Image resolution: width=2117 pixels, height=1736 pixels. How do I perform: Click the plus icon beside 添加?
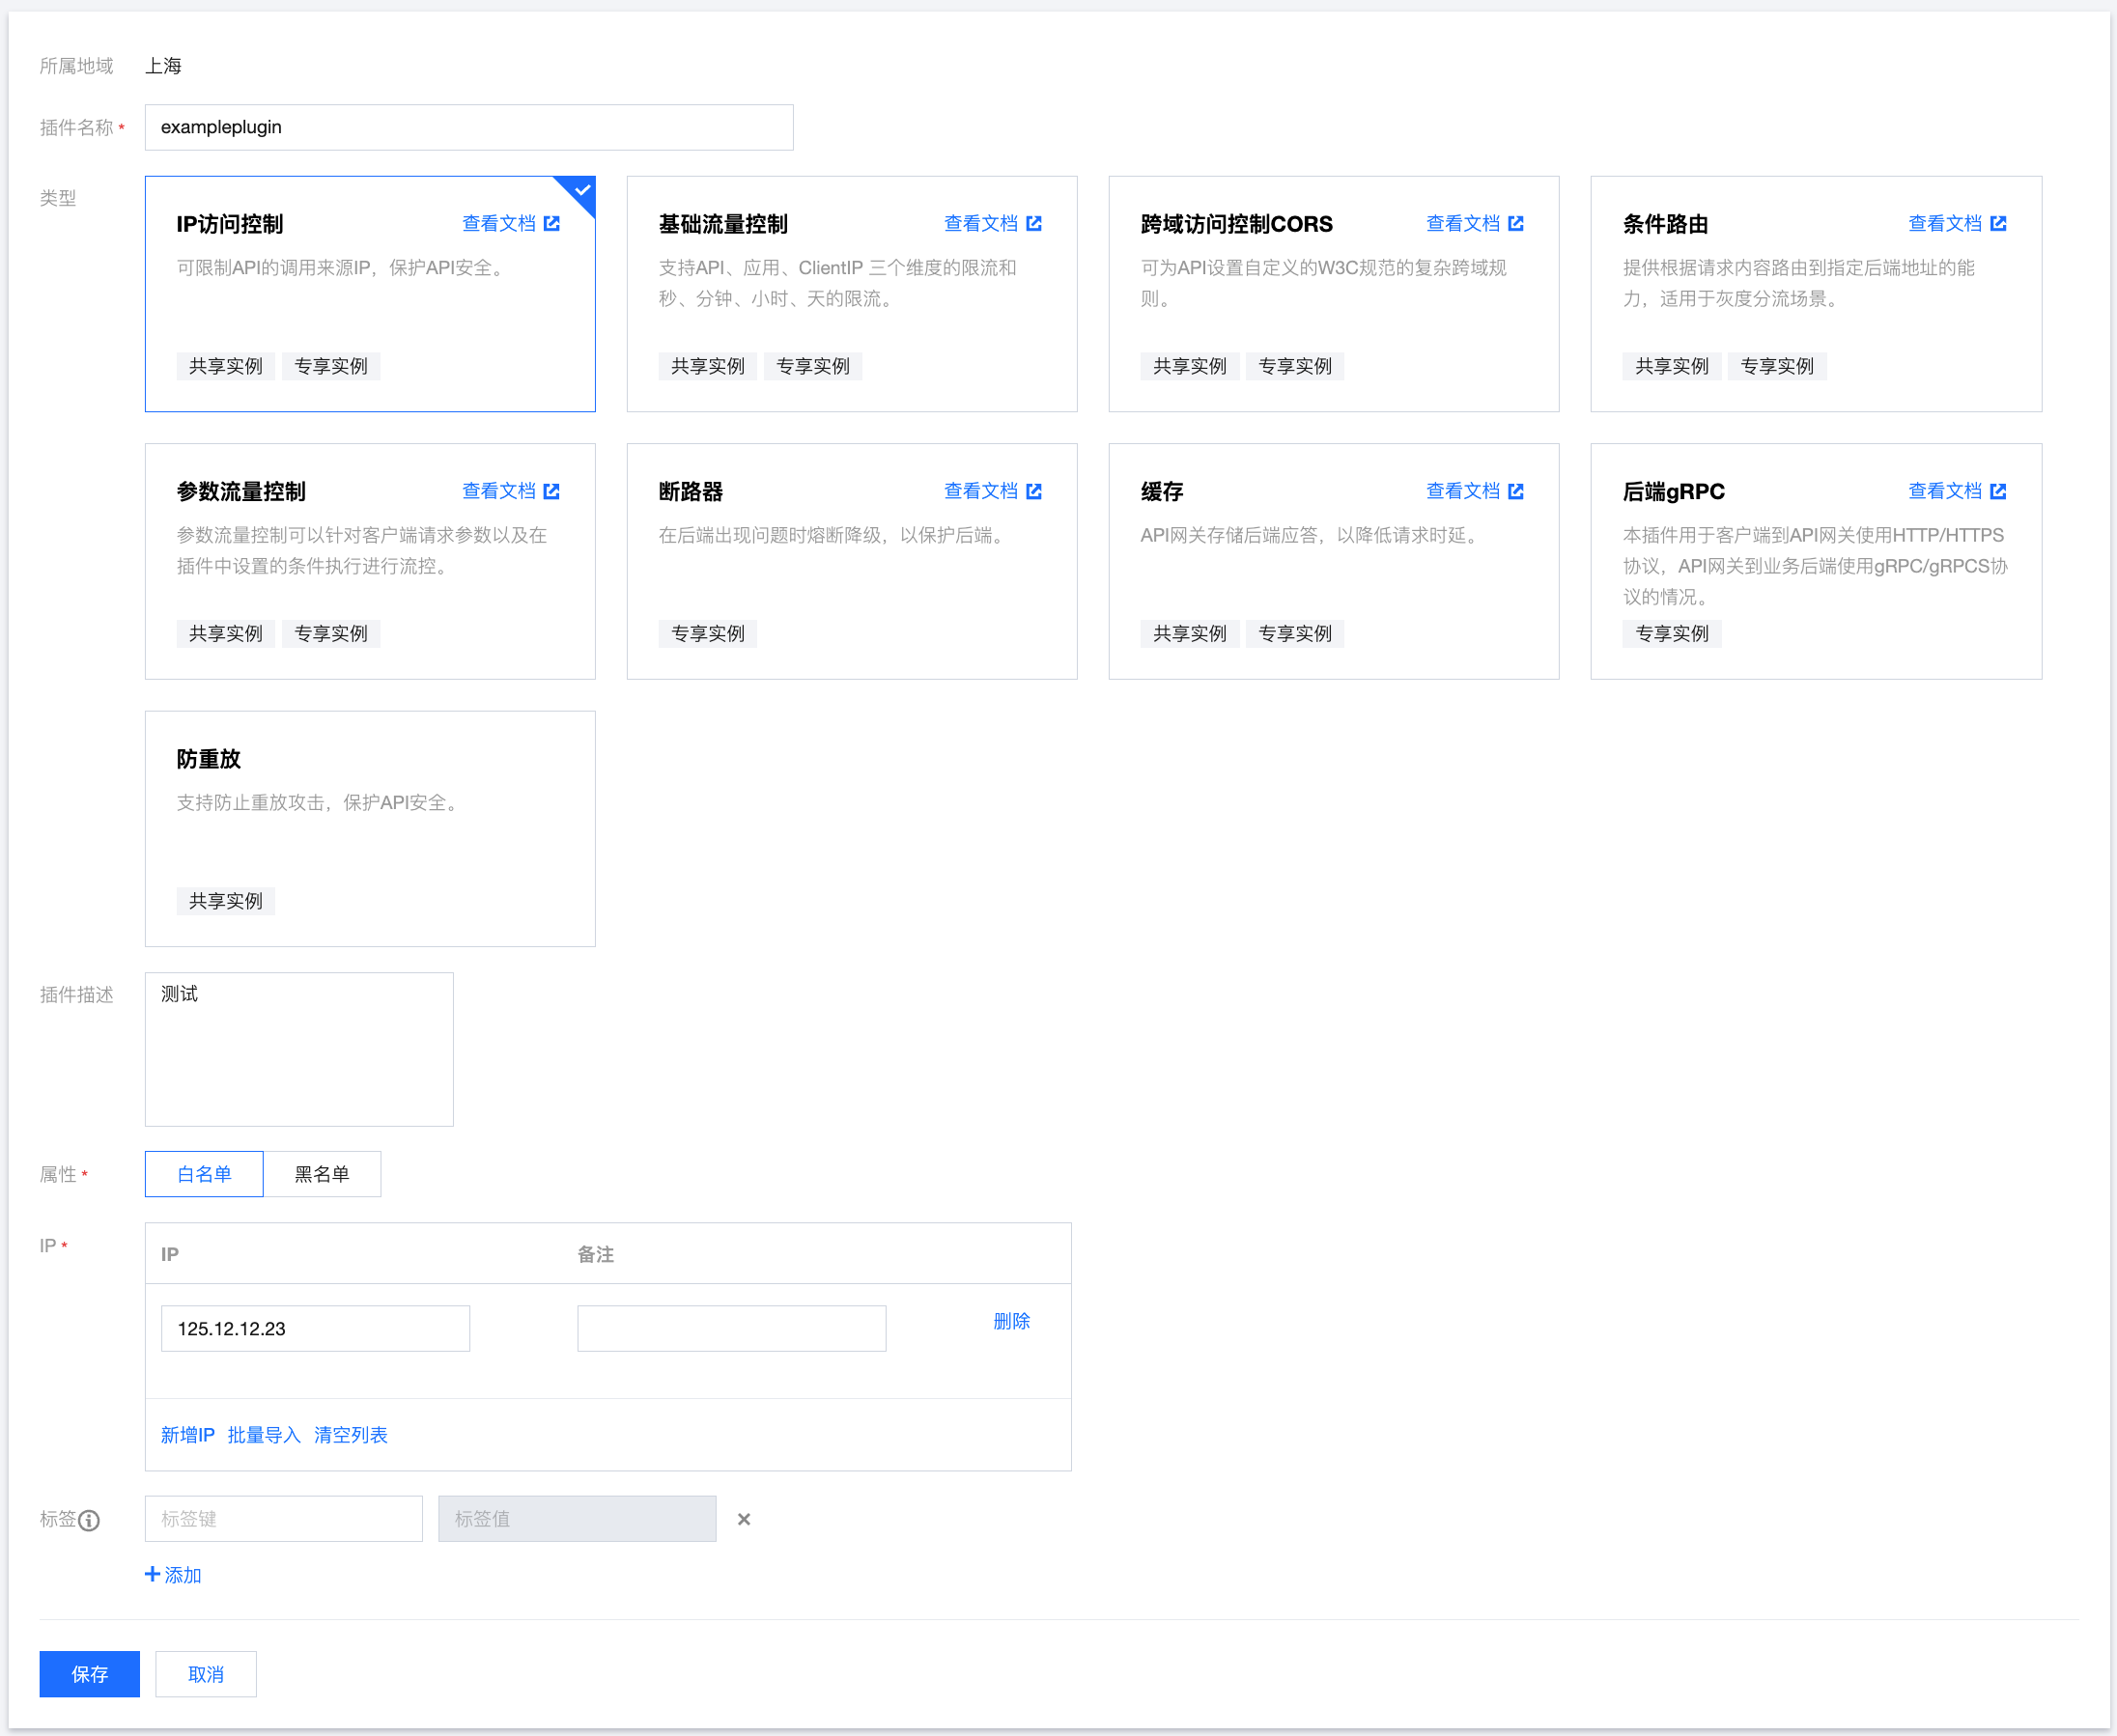(152, 1574)
